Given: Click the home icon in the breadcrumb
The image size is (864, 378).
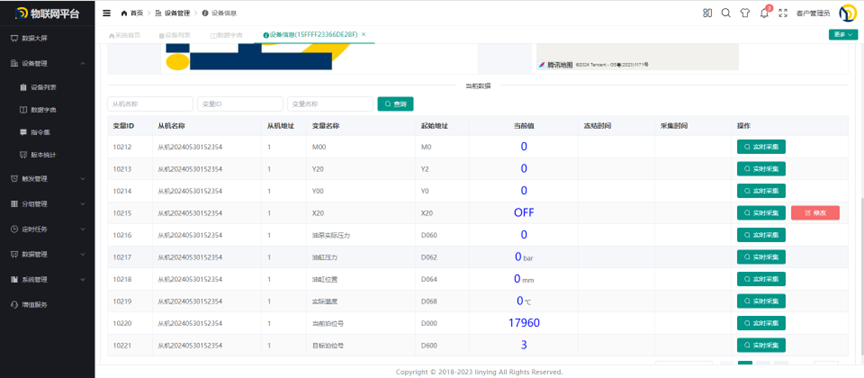Looking at the screenshot, I should [x=124, y=13].
